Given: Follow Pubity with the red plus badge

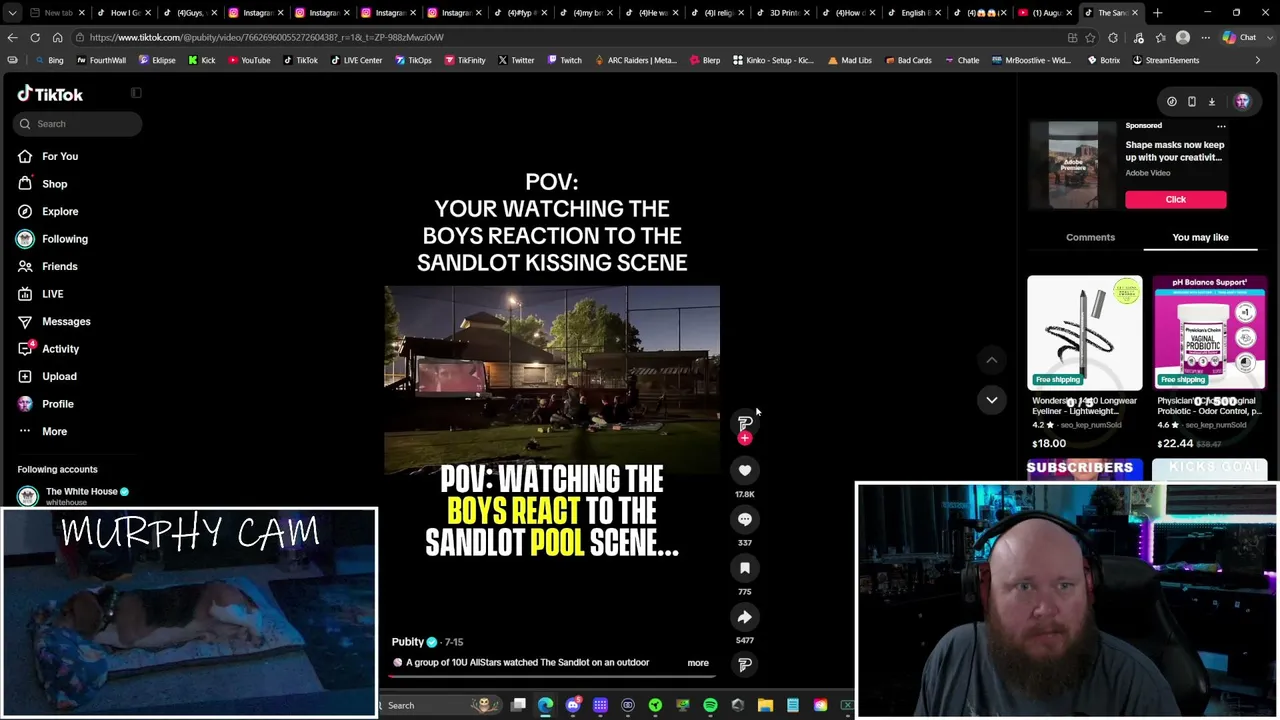Looking at the screenshot, I should point(744,438).
